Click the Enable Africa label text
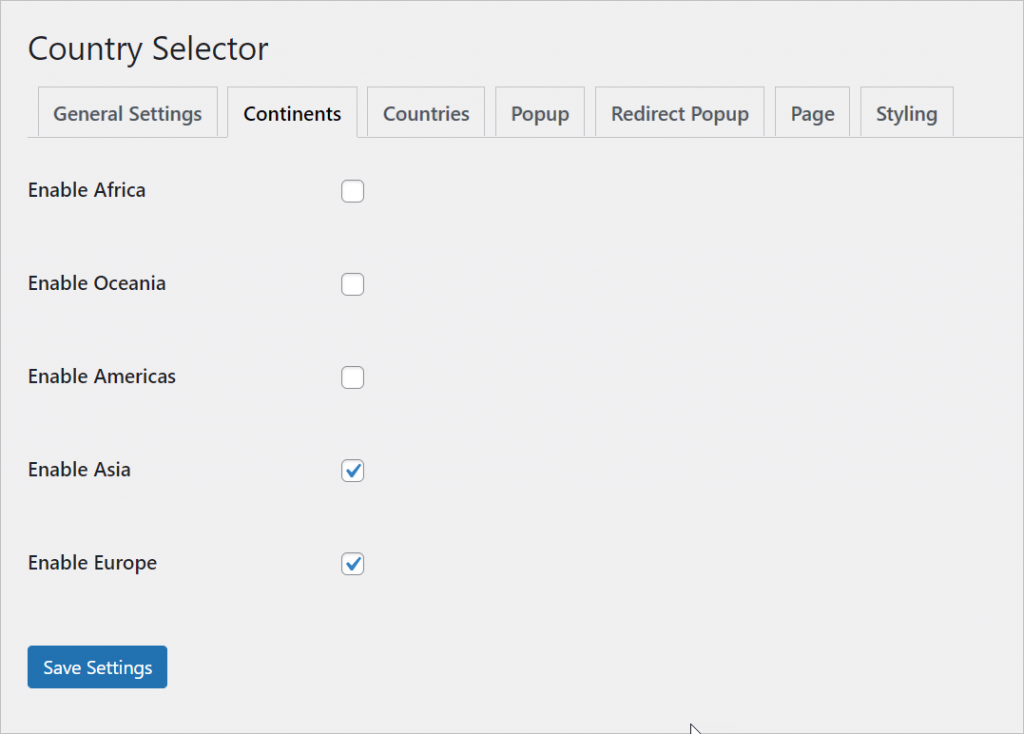This screenshot has width=1024, height=734. (x=86, y=190)
